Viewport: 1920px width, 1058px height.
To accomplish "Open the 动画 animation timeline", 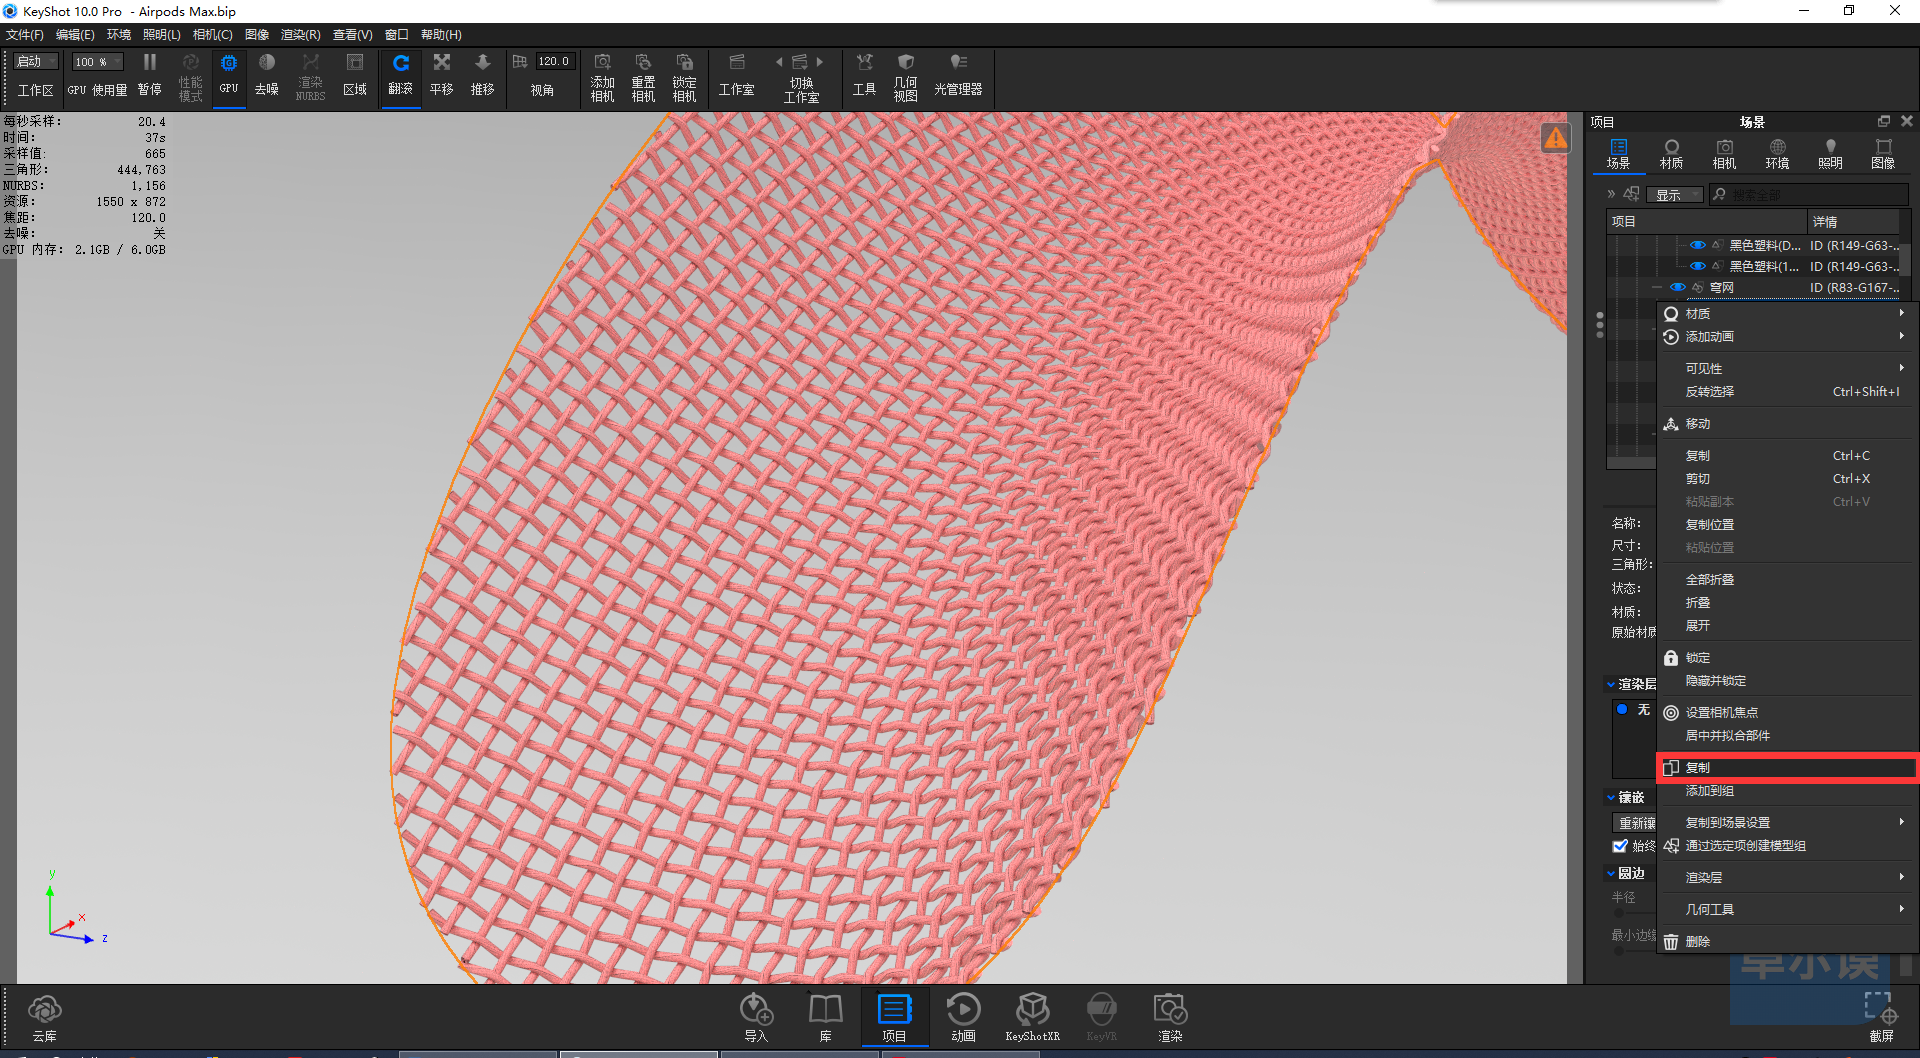I will click(x=964, y=1018).
